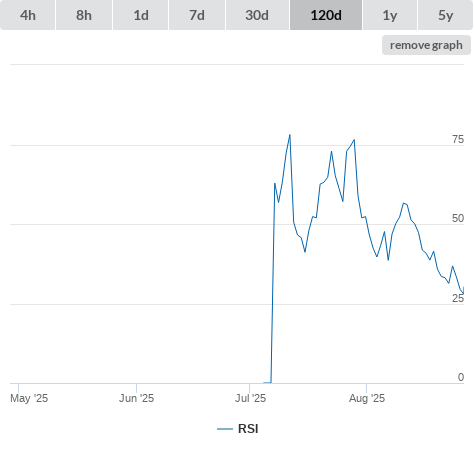Click the Jul '25 axis label
Screen dimensions: 474x455
coord(250,398)
